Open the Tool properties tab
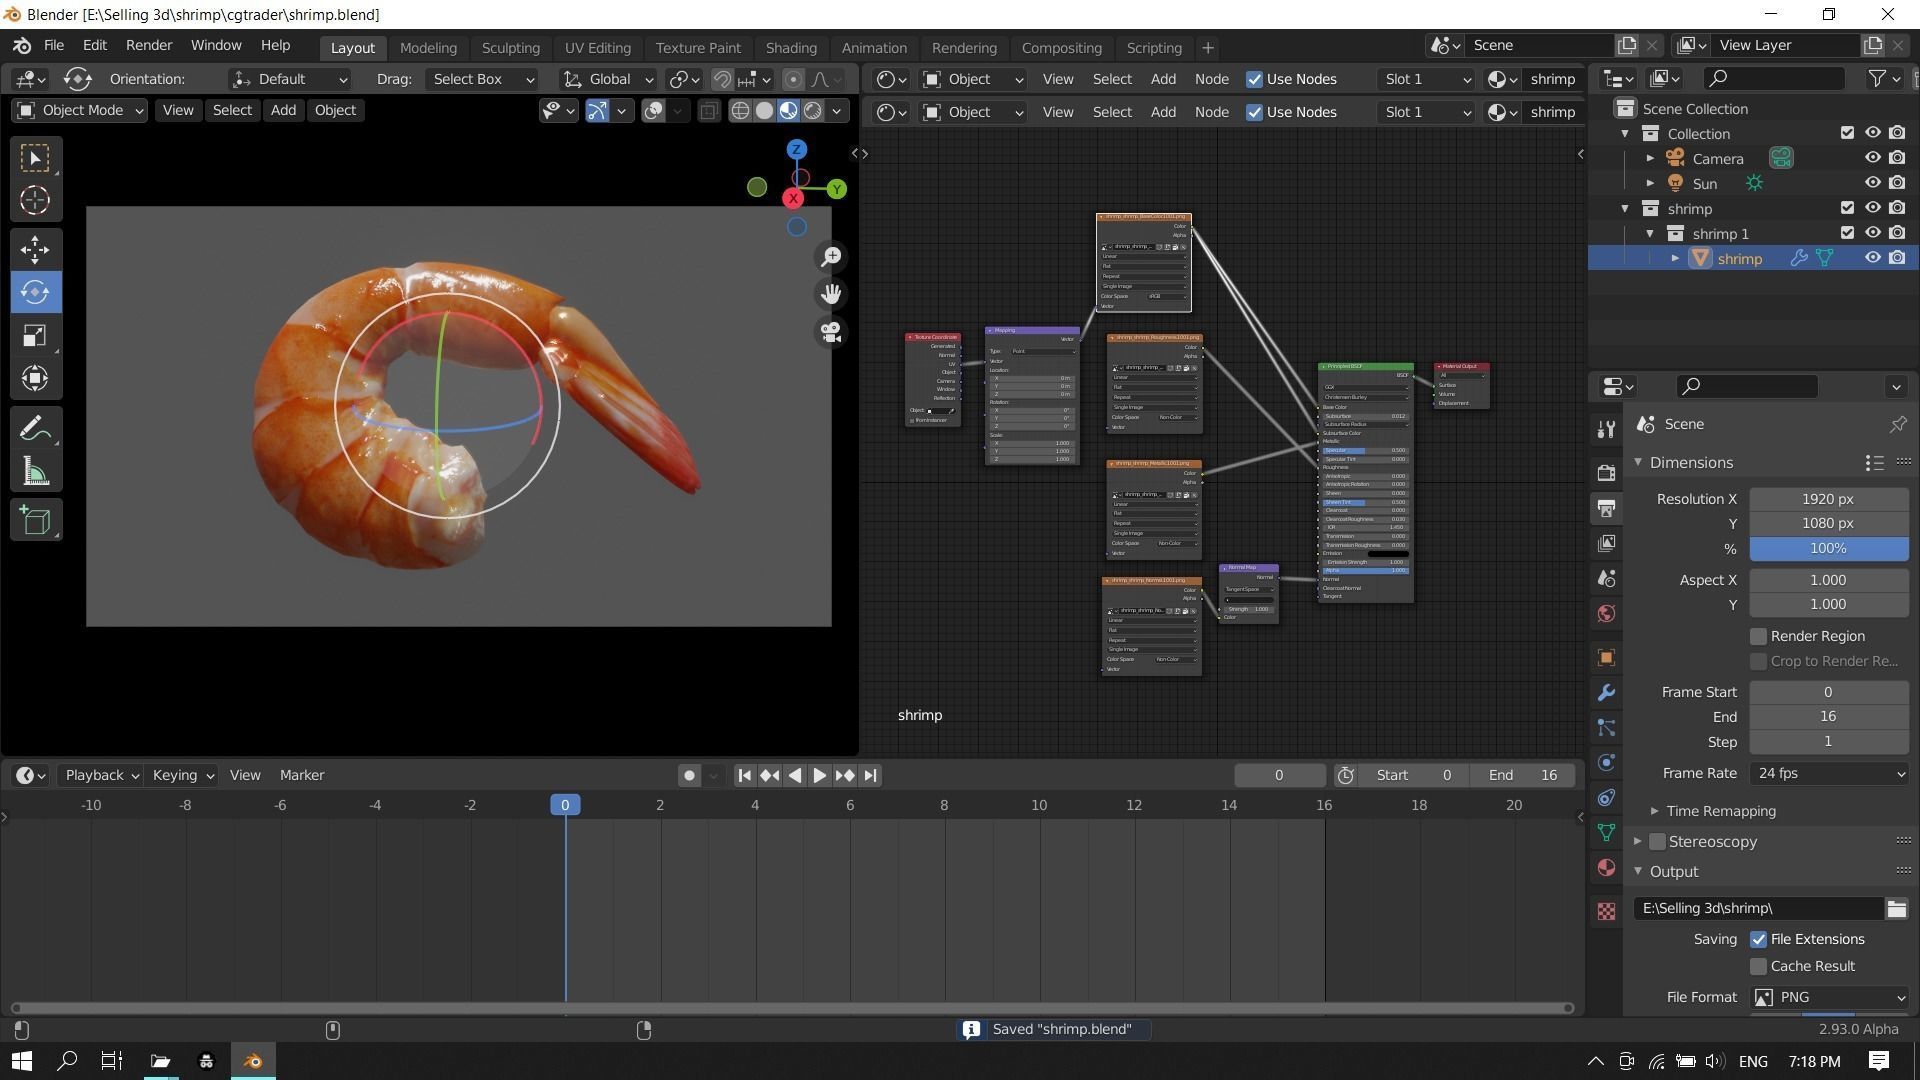The height and width of the screenshot is (1080, 1920). (1606, 429)
